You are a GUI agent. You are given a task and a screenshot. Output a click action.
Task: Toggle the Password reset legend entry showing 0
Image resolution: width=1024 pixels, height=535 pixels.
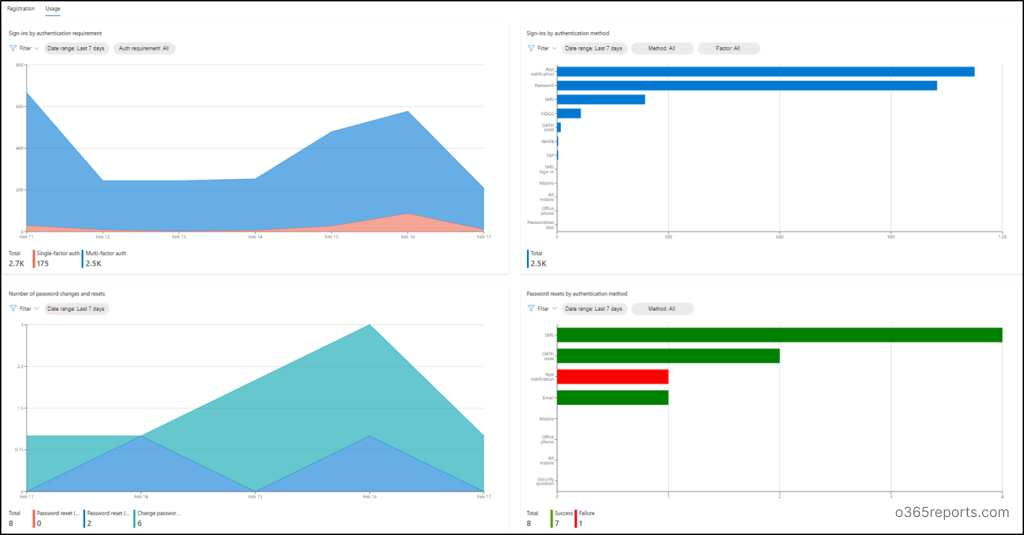(57, 519)
